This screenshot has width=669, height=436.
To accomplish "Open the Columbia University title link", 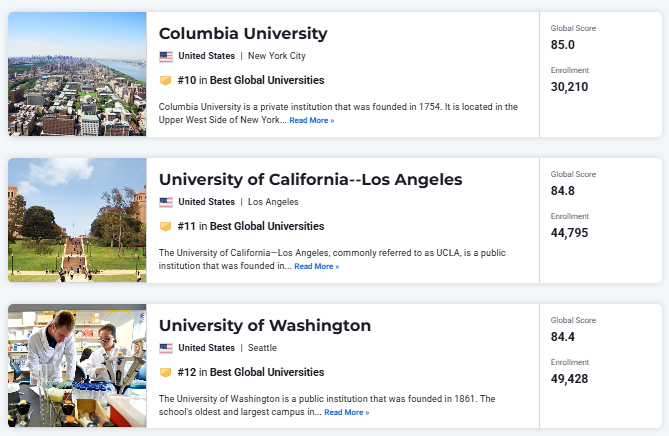I will [x=243, y=33].
